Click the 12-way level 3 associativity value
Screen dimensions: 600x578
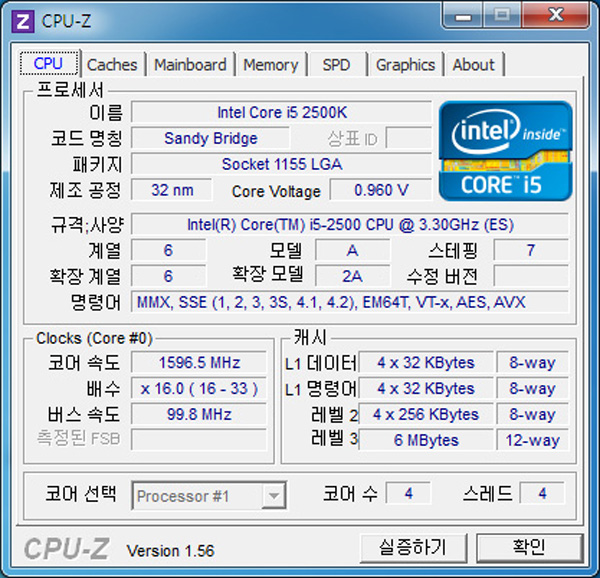tap(532, 440)
